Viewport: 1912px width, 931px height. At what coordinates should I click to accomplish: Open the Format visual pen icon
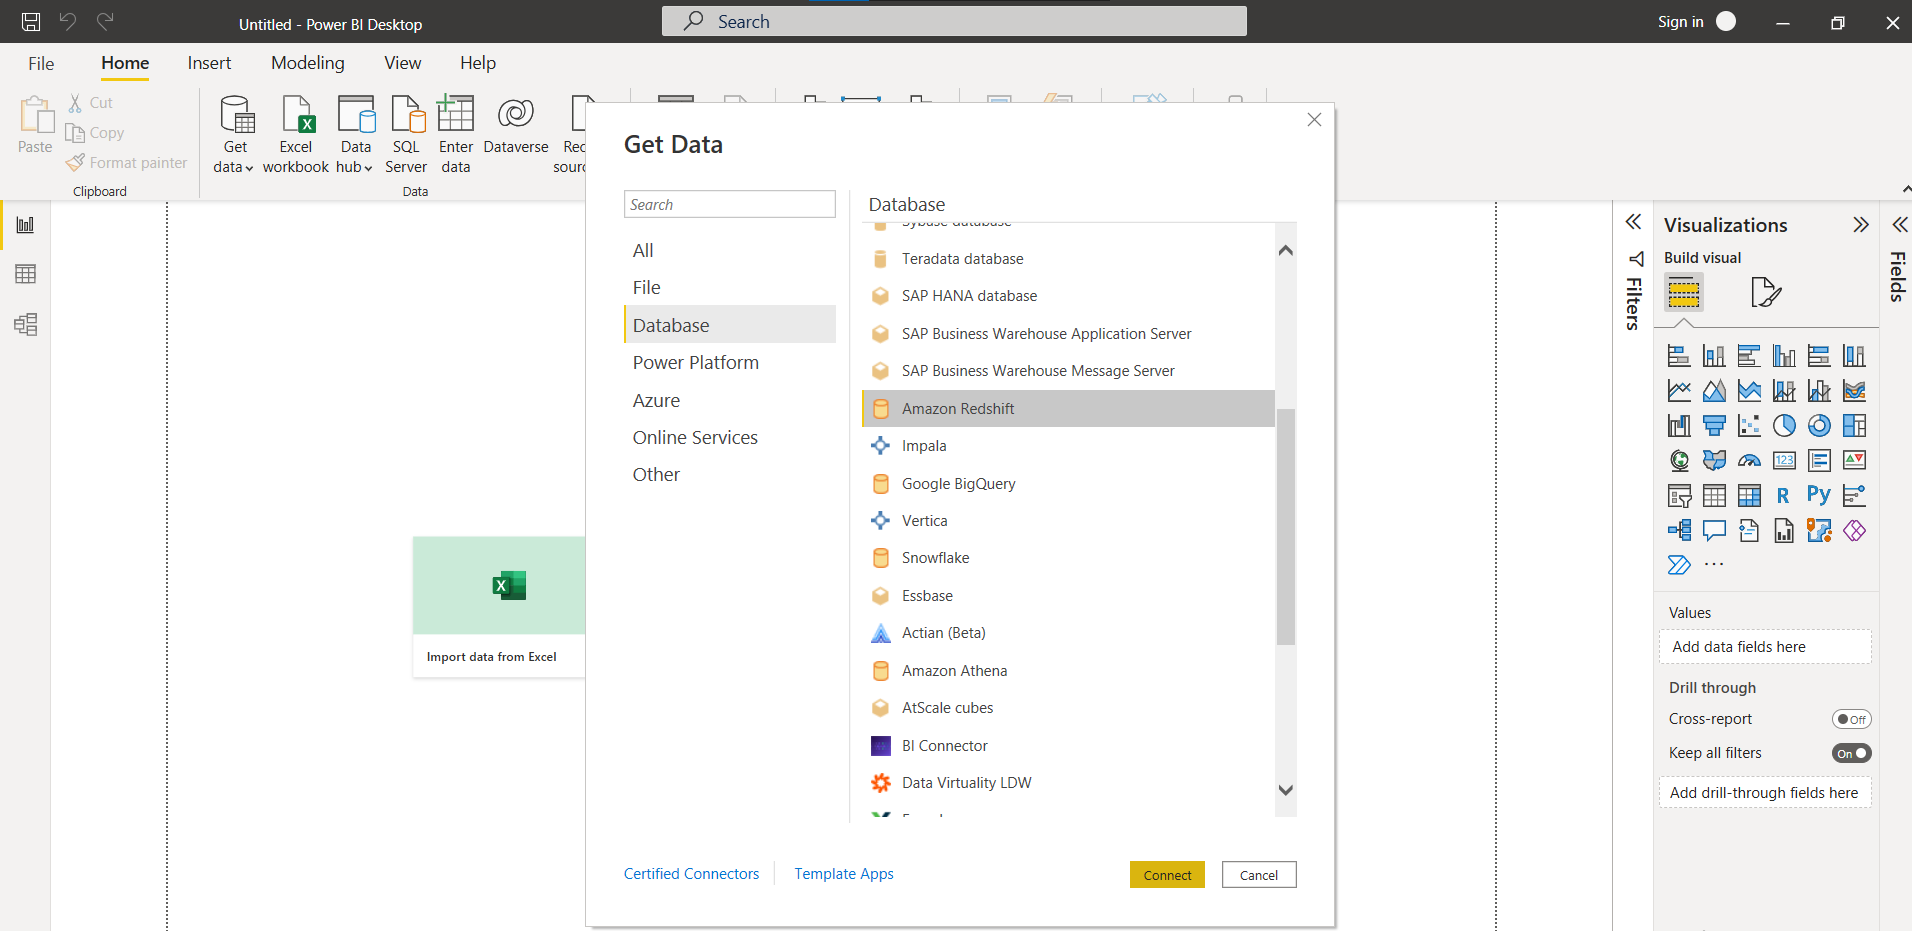coord(1766,293)
